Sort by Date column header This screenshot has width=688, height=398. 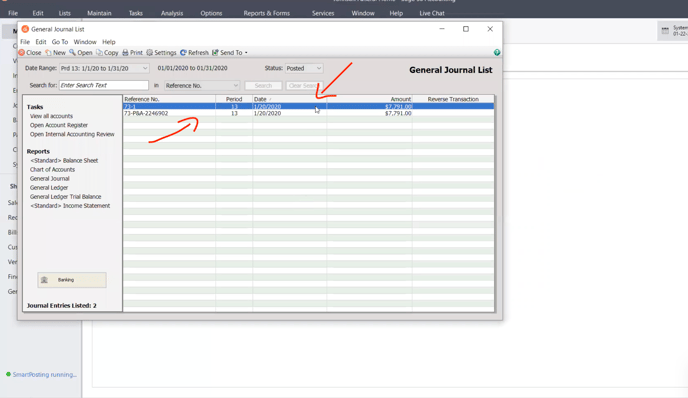[x=290, y=99]
